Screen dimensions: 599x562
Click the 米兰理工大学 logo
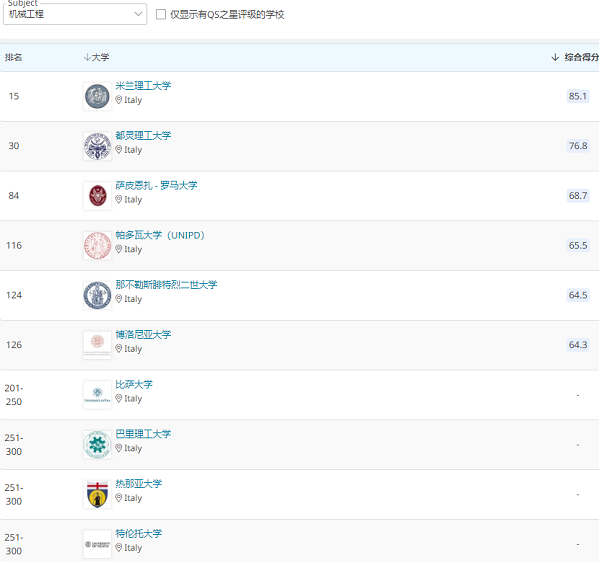tap(97, 96)
